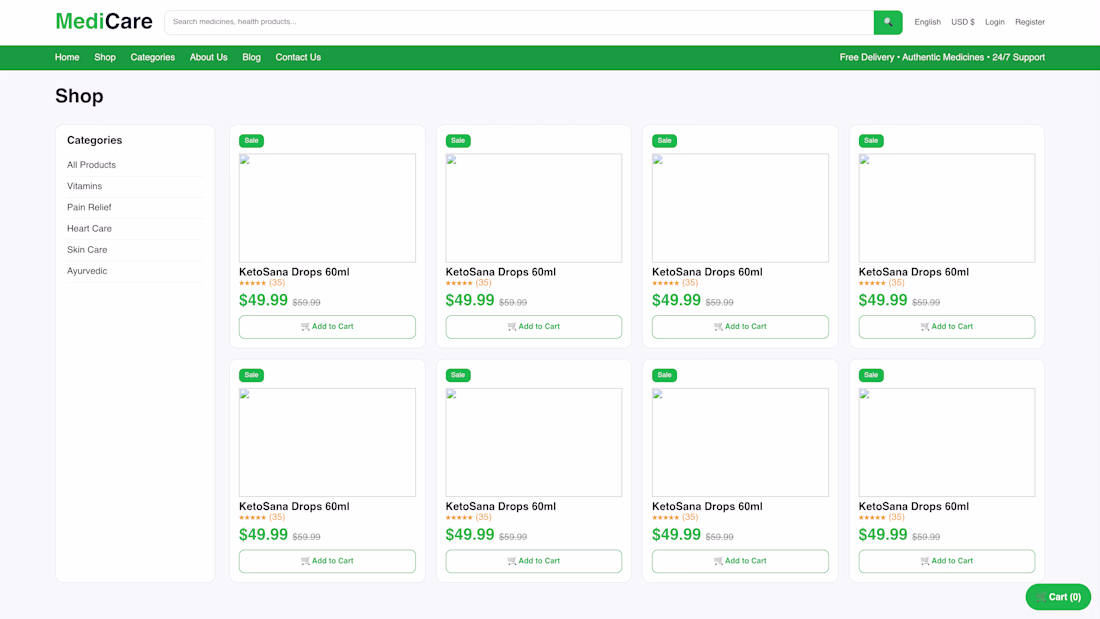Open Categories in the navigation bar
This screenshot has width=1100, height=619.
152,58
